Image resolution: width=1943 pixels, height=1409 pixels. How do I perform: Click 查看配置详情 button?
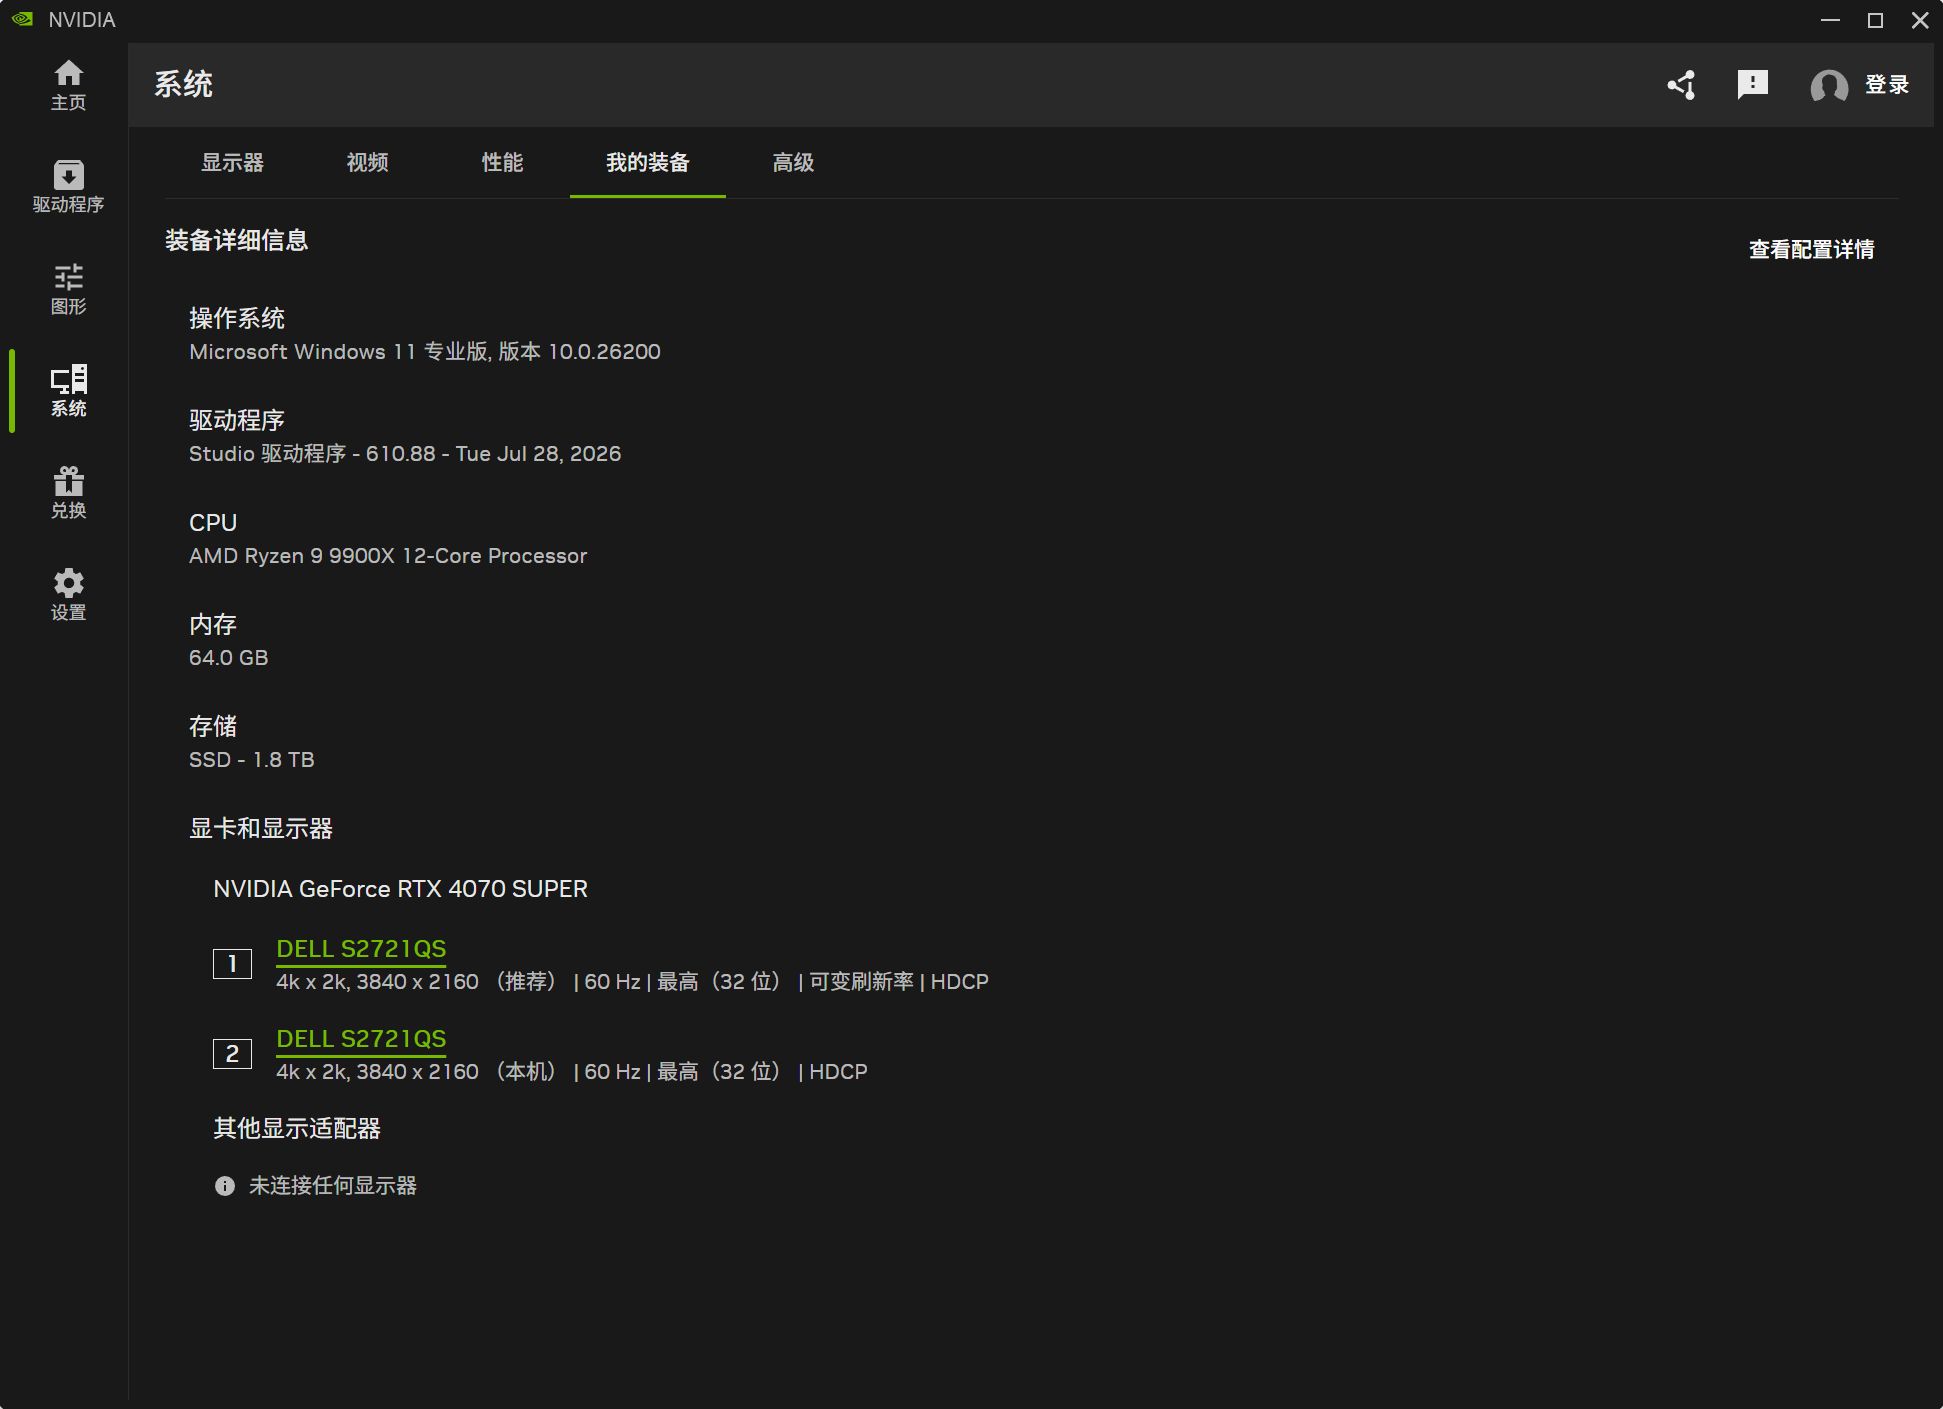click(x=1812, y=250)
